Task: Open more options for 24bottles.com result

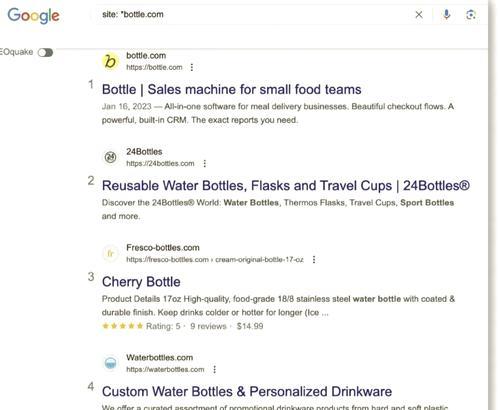Action: pos(205,163)
